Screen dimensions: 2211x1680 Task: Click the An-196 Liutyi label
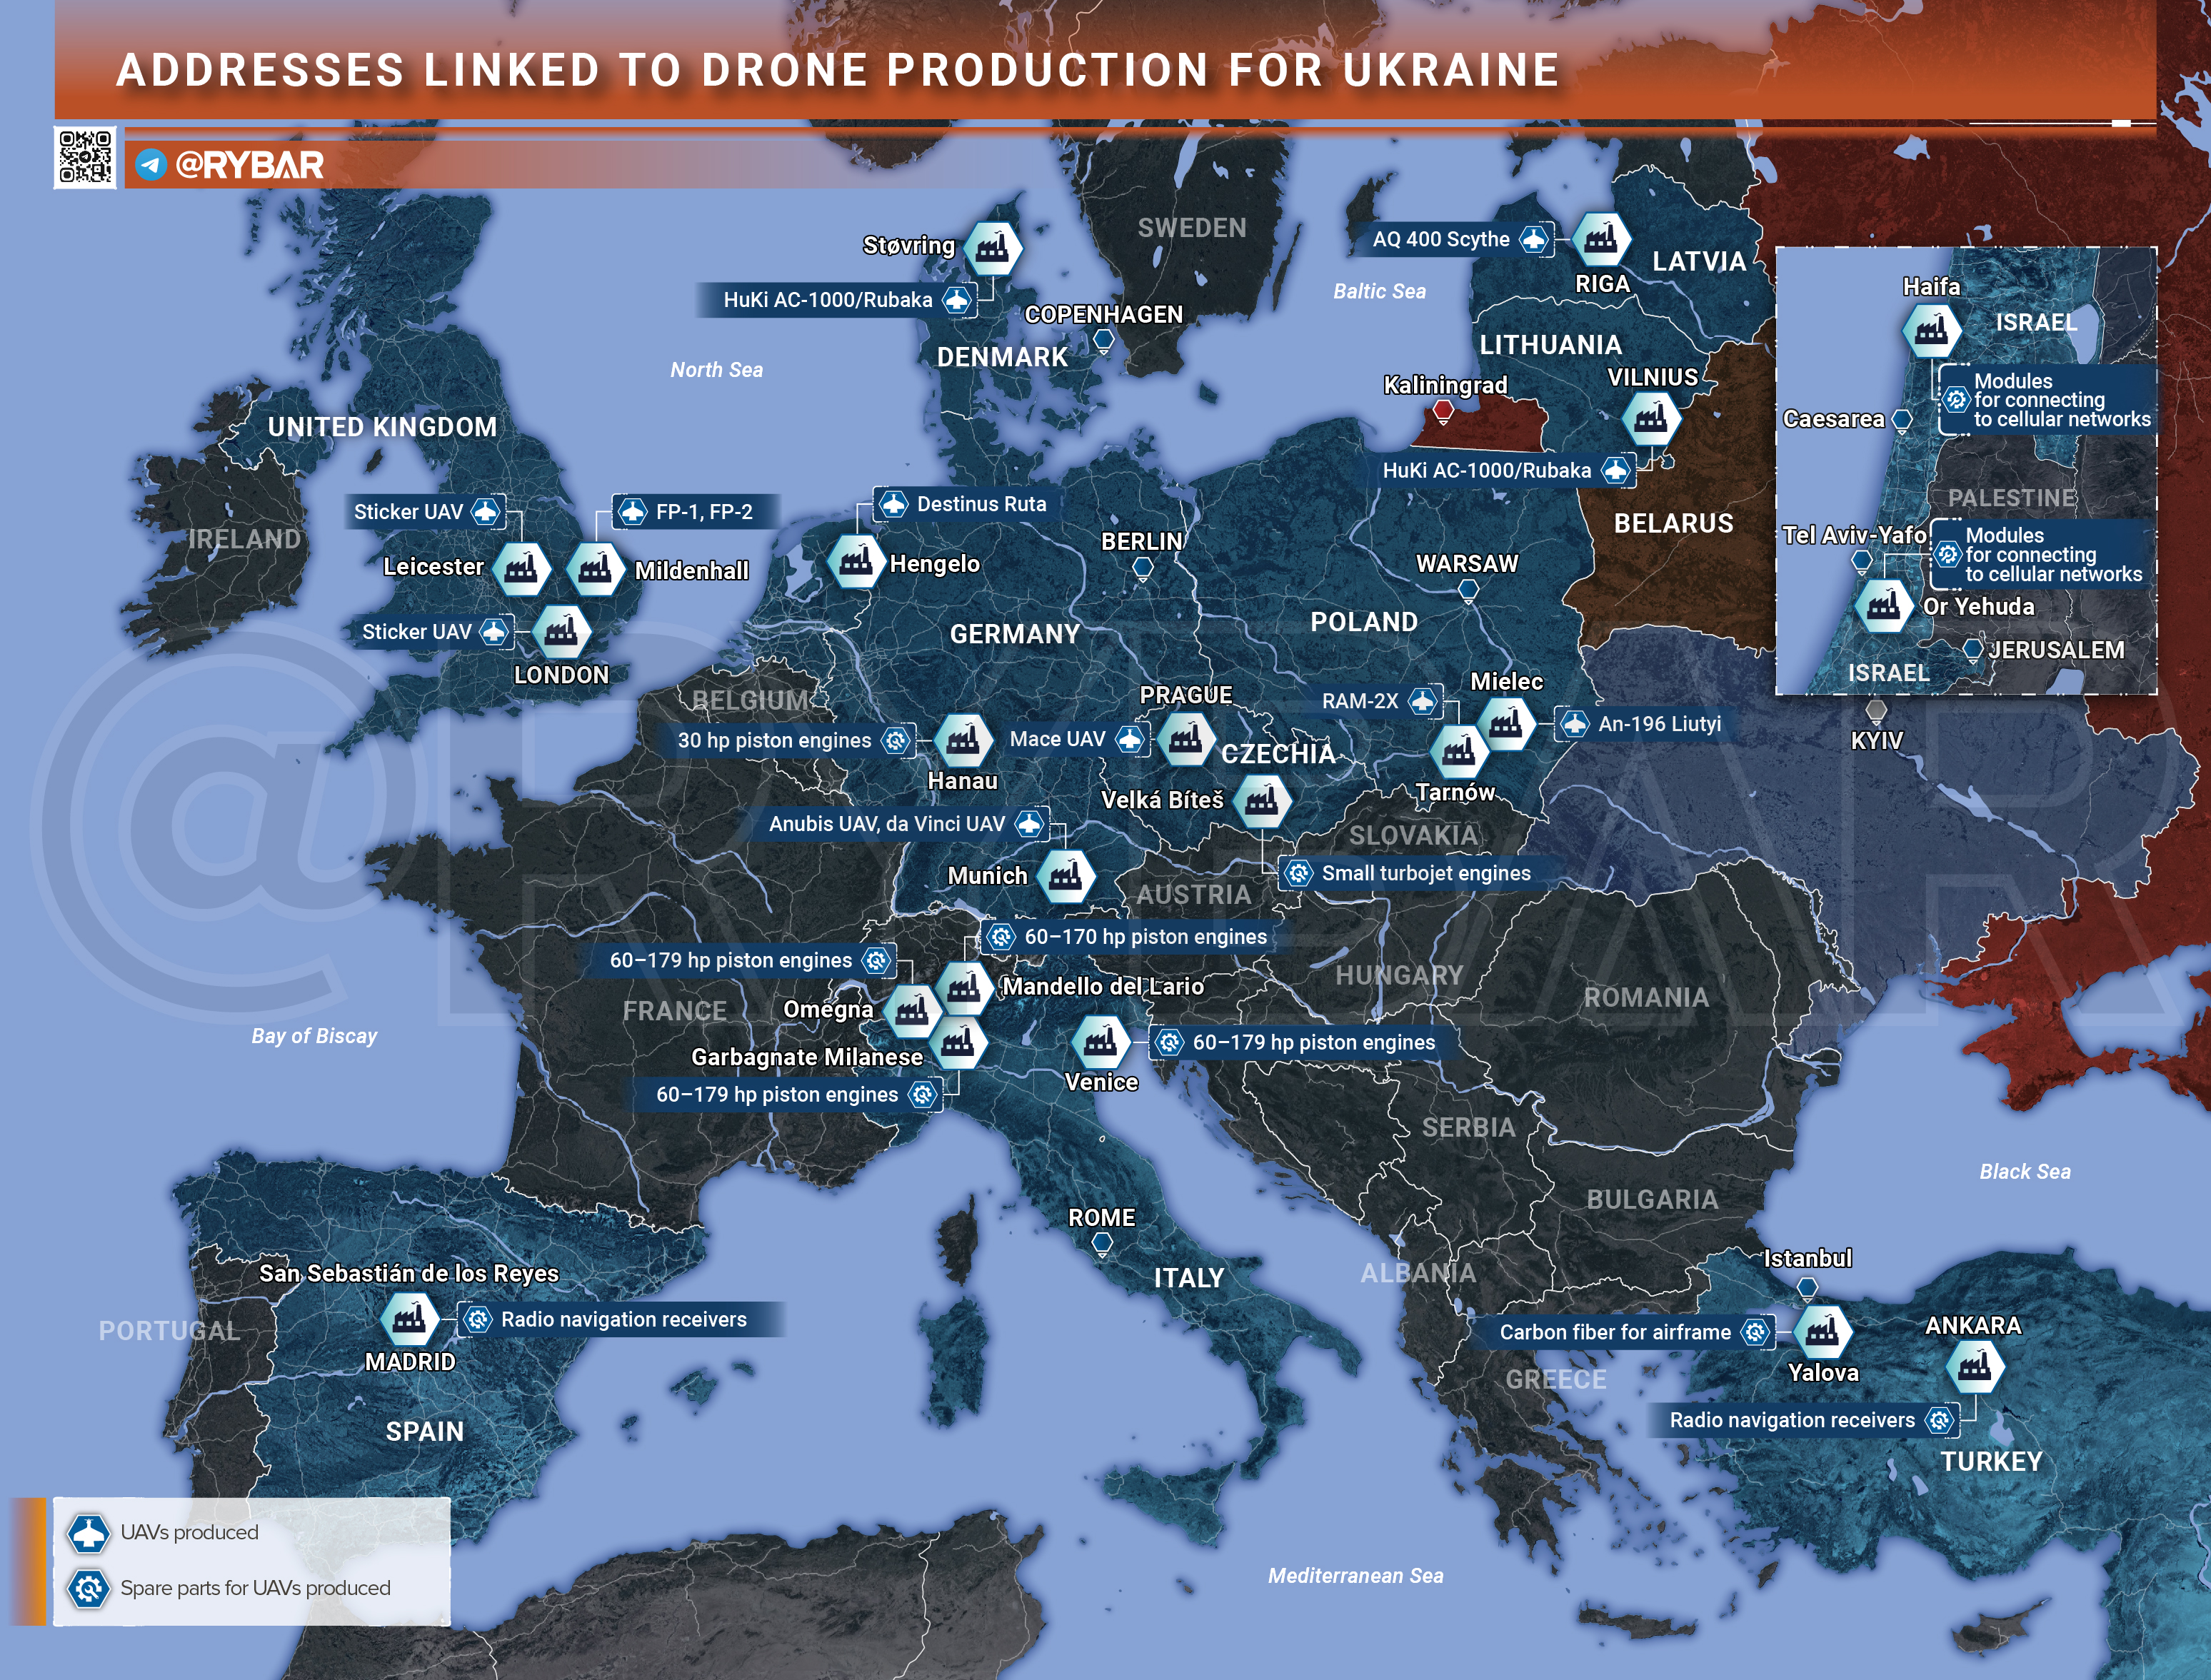pyautogui.click(x=1659, y=724)
